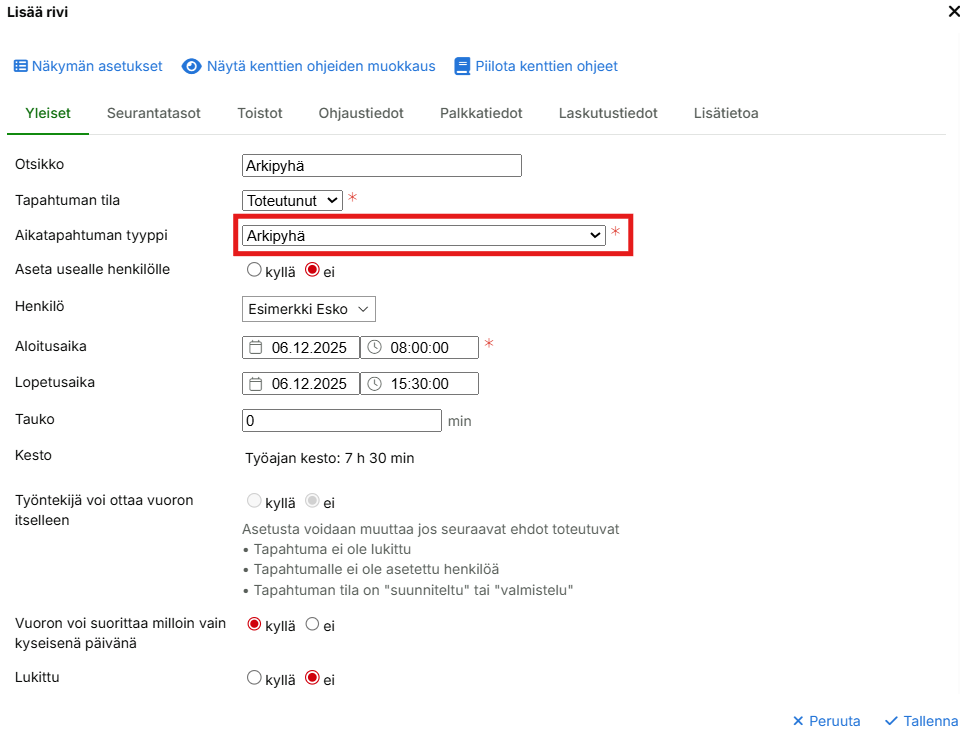Click the eye icon for Näytä kenttien ohjeiden muokkaus

pos(191,66)
